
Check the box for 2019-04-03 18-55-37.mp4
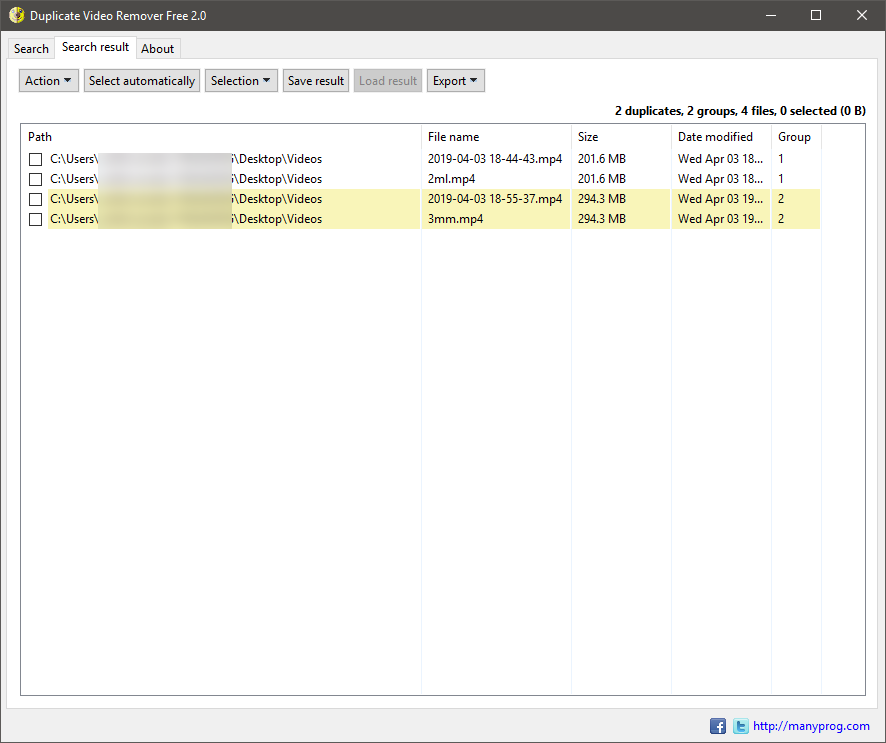tap(36, 199)
